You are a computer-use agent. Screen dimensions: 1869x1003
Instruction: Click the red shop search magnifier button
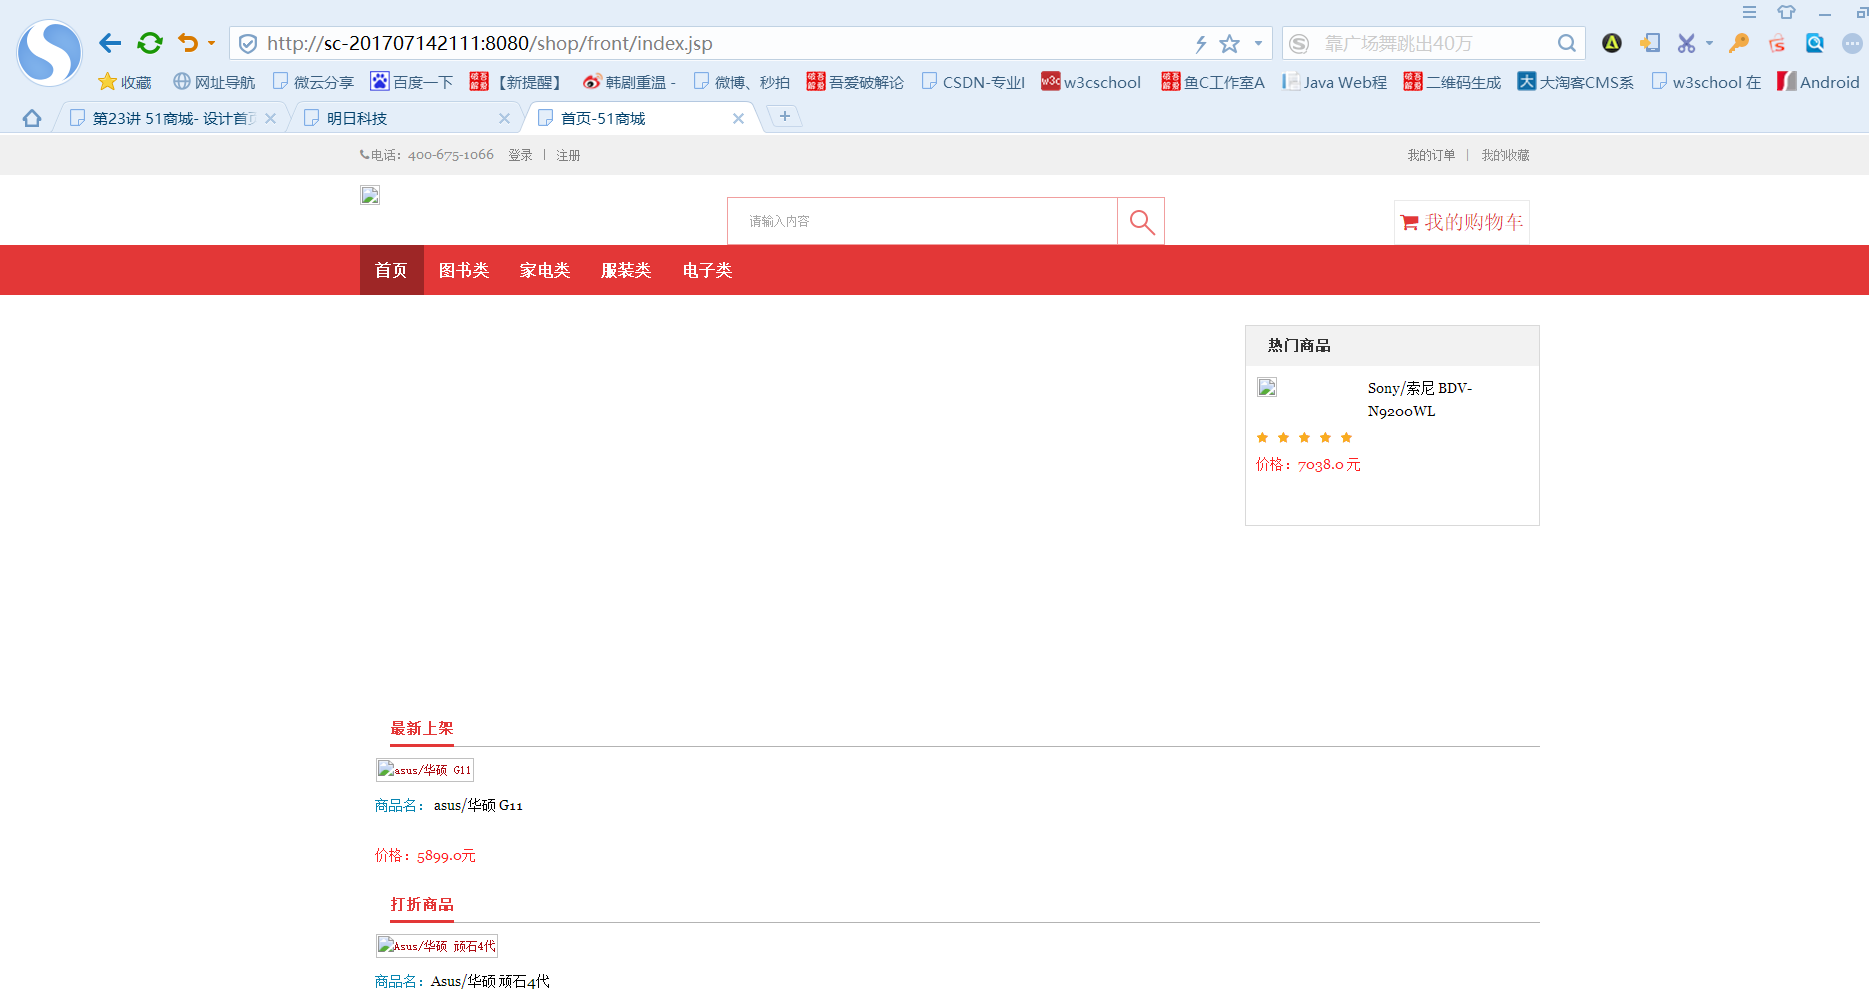click(x=1141, y=221)
